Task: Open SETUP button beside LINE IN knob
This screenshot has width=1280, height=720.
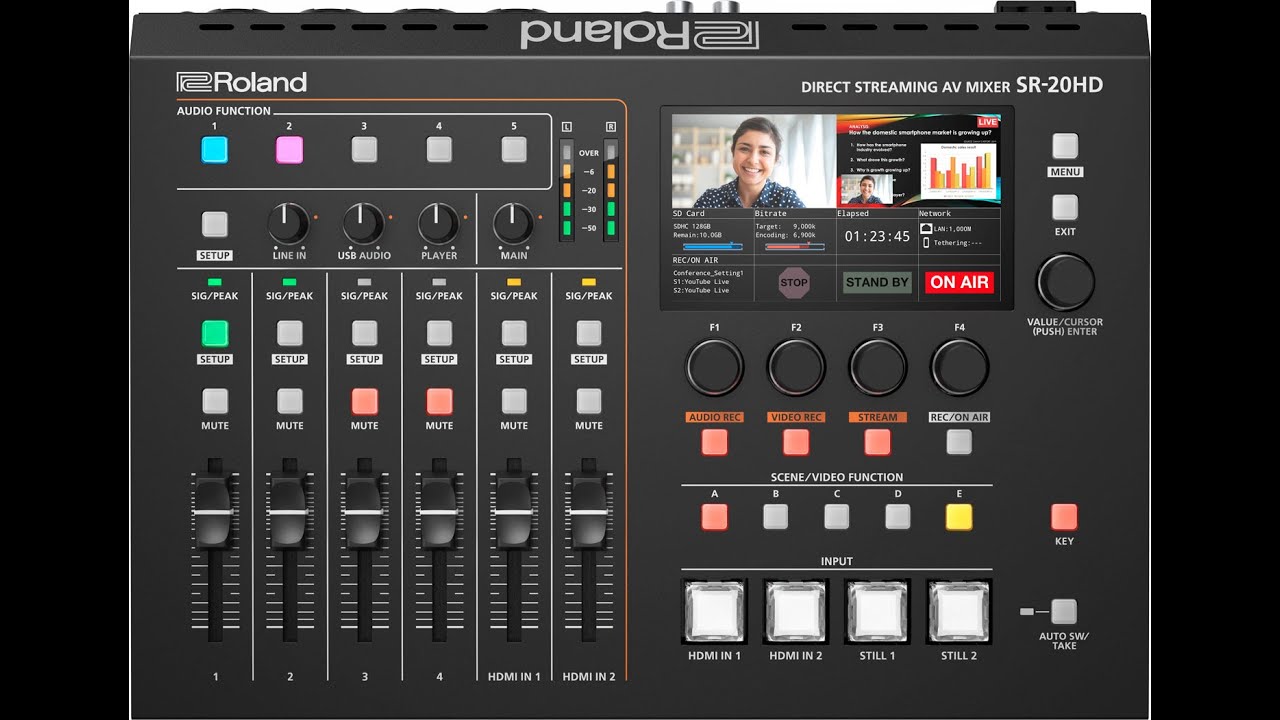Action: (215, 224)
